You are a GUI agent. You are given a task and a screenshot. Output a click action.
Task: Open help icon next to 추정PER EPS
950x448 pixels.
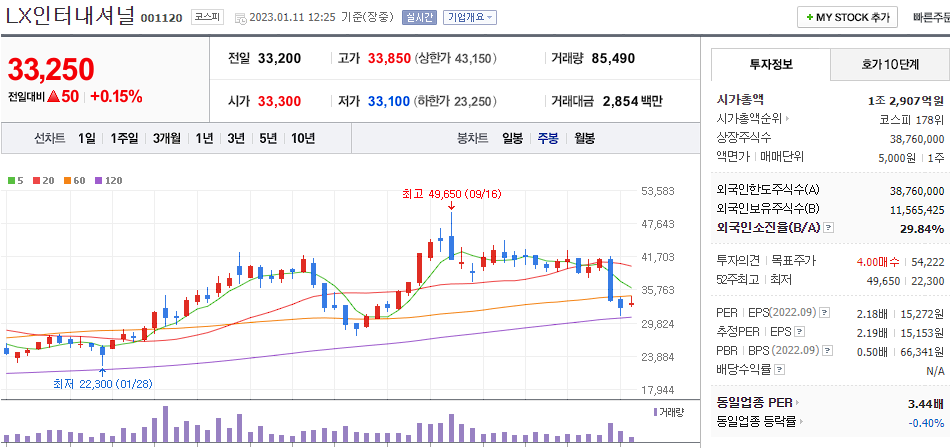[x=800, y=332]
